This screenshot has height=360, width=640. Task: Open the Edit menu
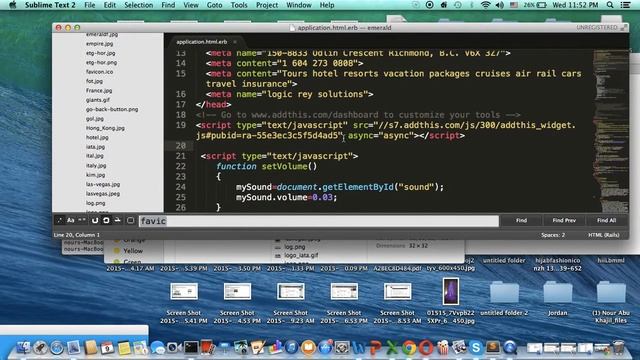click(x=109, y=5)
